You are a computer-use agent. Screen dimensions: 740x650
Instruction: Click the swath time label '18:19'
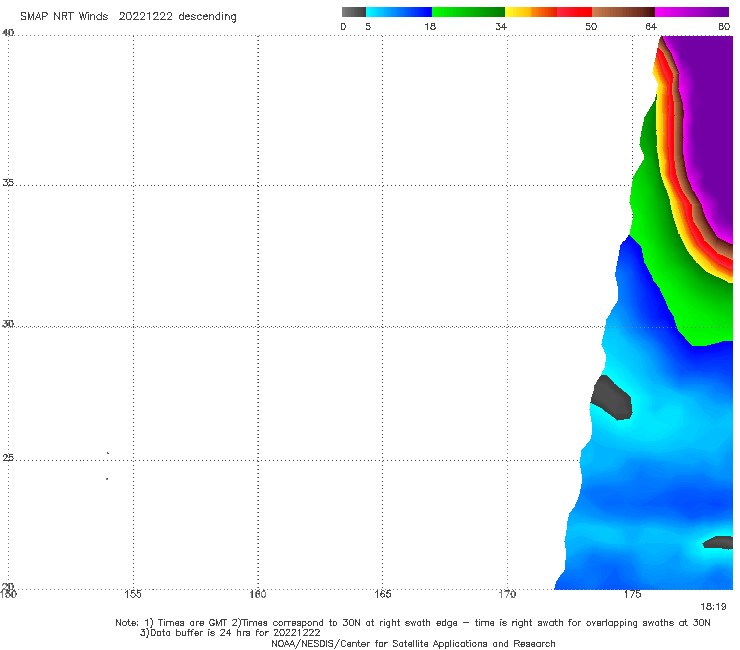[713, 607]
